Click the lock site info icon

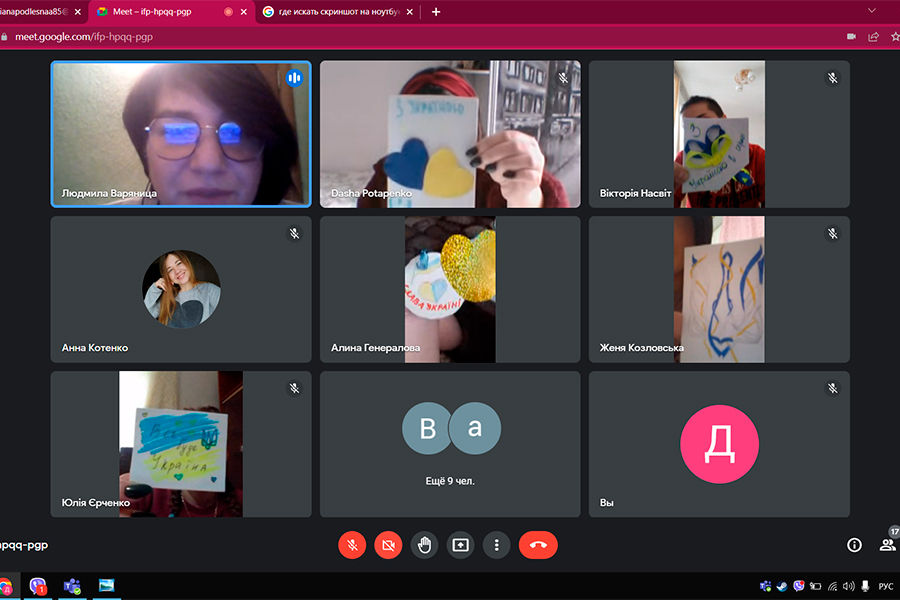coord(5,37)
